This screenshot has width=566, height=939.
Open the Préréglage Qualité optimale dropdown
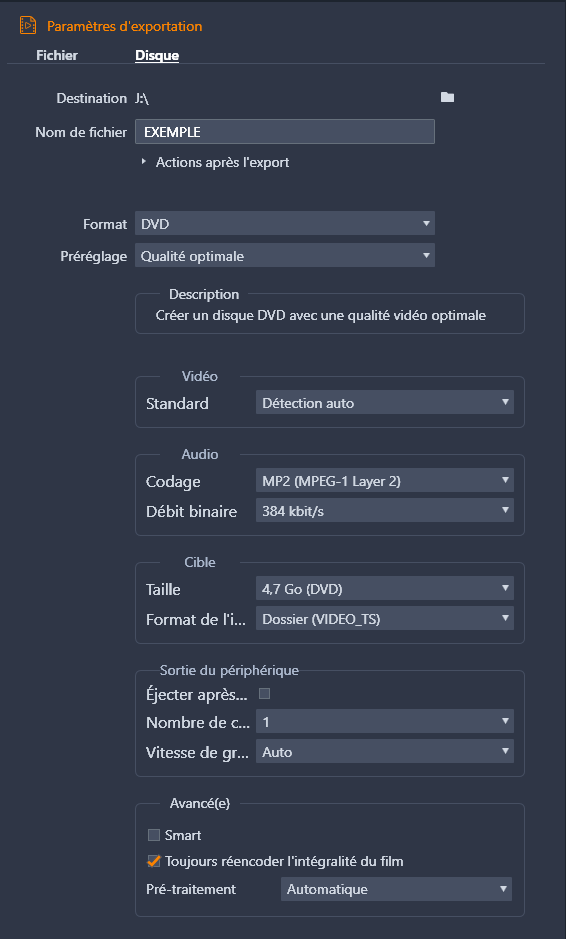coord(284,256)
